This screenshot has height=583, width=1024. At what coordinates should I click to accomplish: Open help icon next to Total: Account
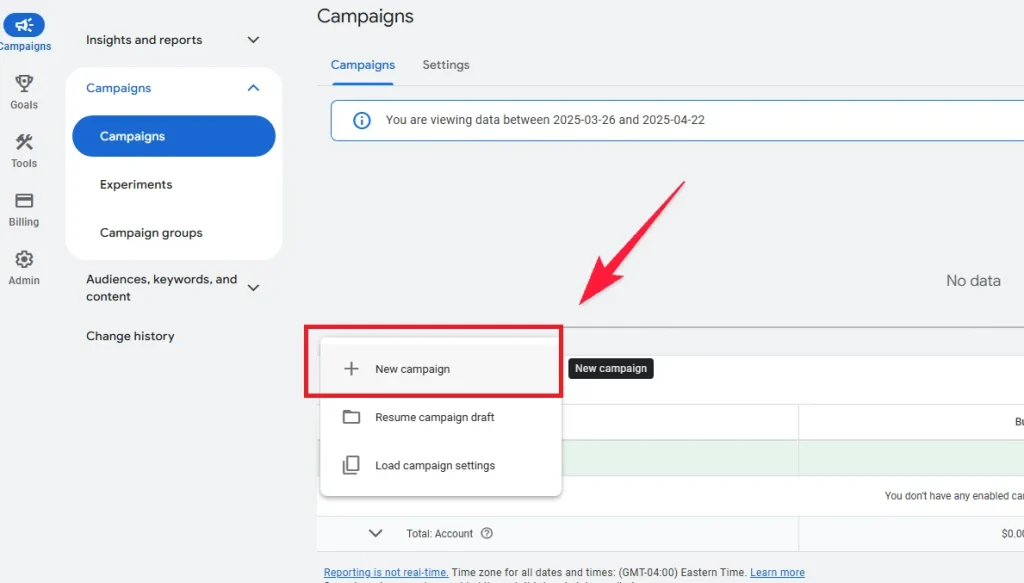(487, 533)
